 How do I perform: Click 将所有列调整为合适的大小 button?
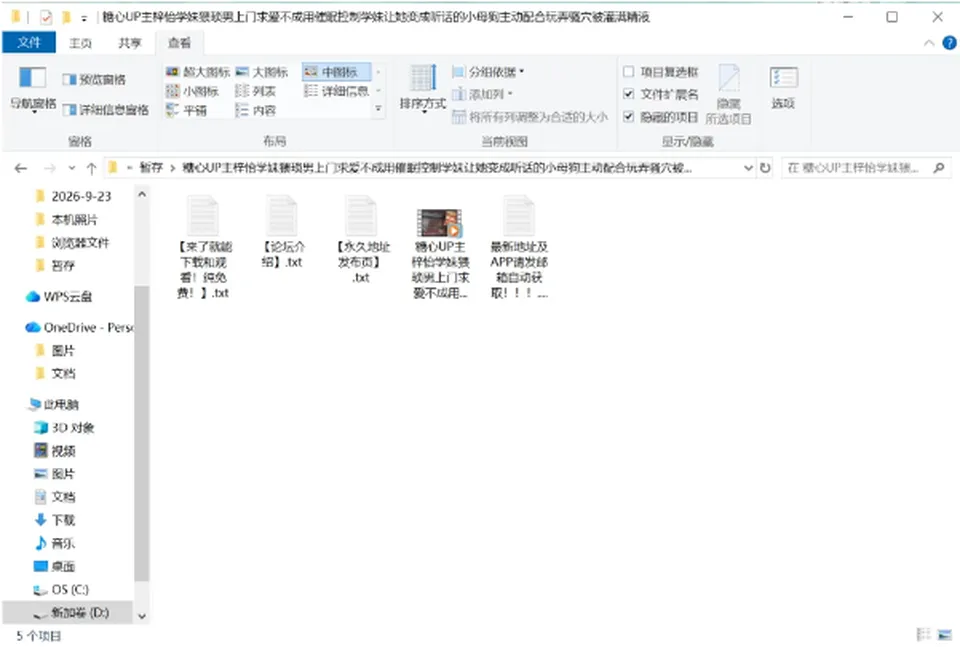pyautogui.click(x=530, y=117)
